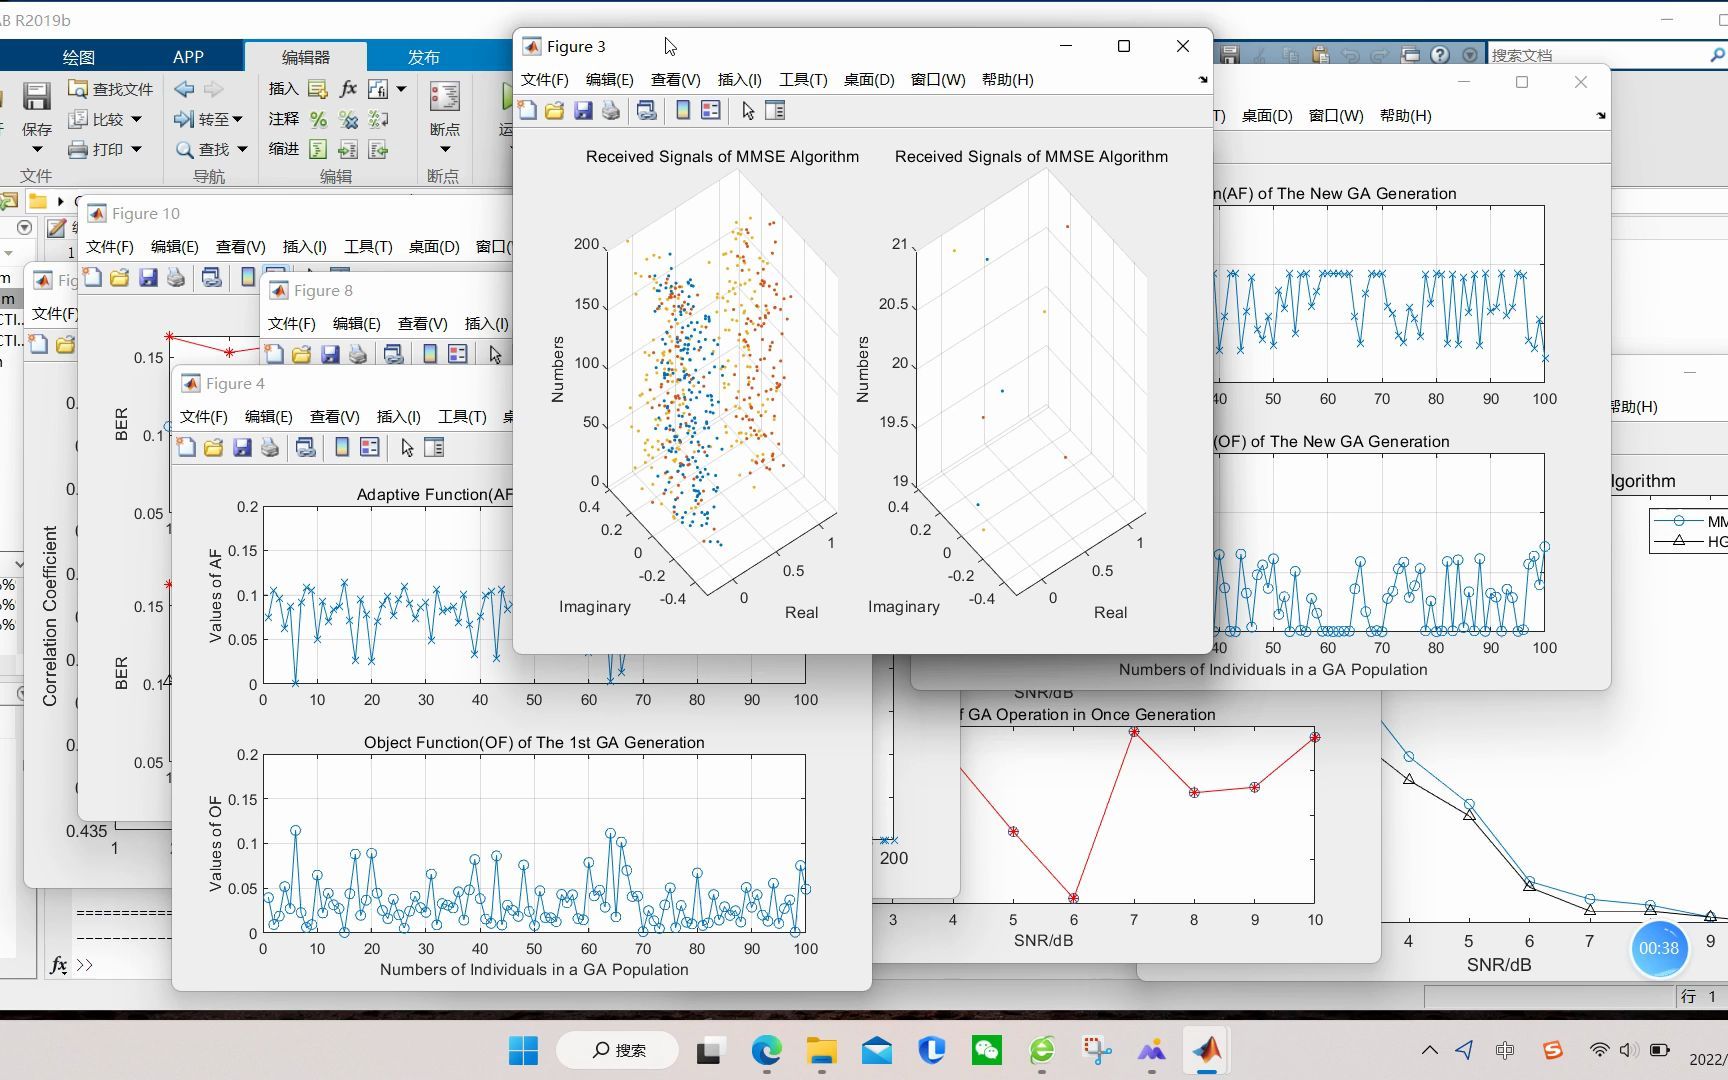Expand the 比较 dropdown arrow
This screenshot has height=1080, width=1728.
pos(137,120)
